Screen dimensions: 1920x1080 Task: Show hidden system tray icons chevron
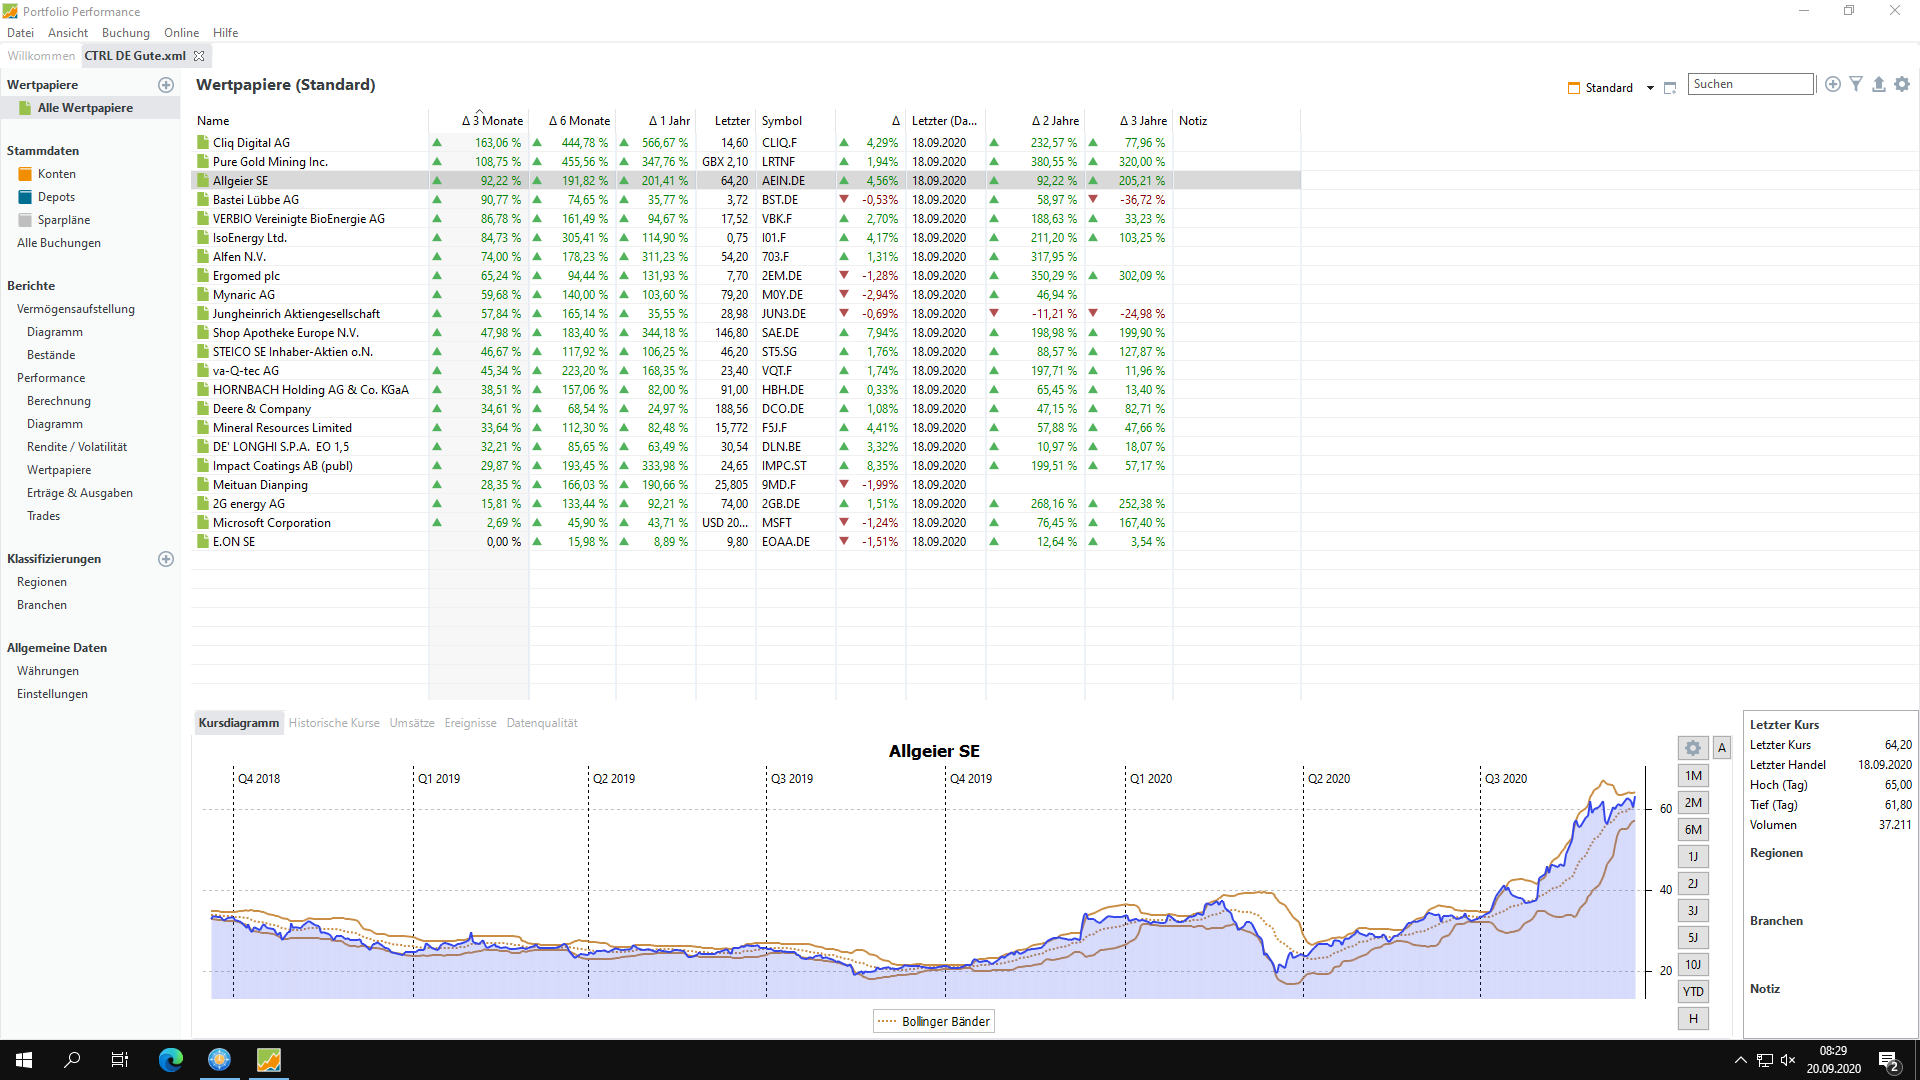point(1741,1060)
